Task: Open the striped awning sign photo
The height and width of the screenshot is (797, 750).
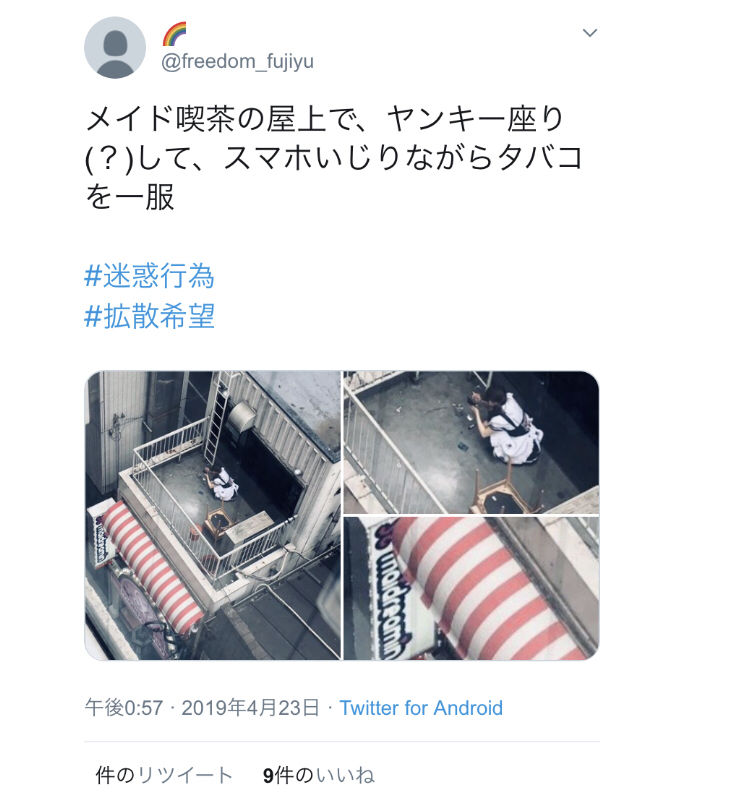Action: [x=472, y=589]
